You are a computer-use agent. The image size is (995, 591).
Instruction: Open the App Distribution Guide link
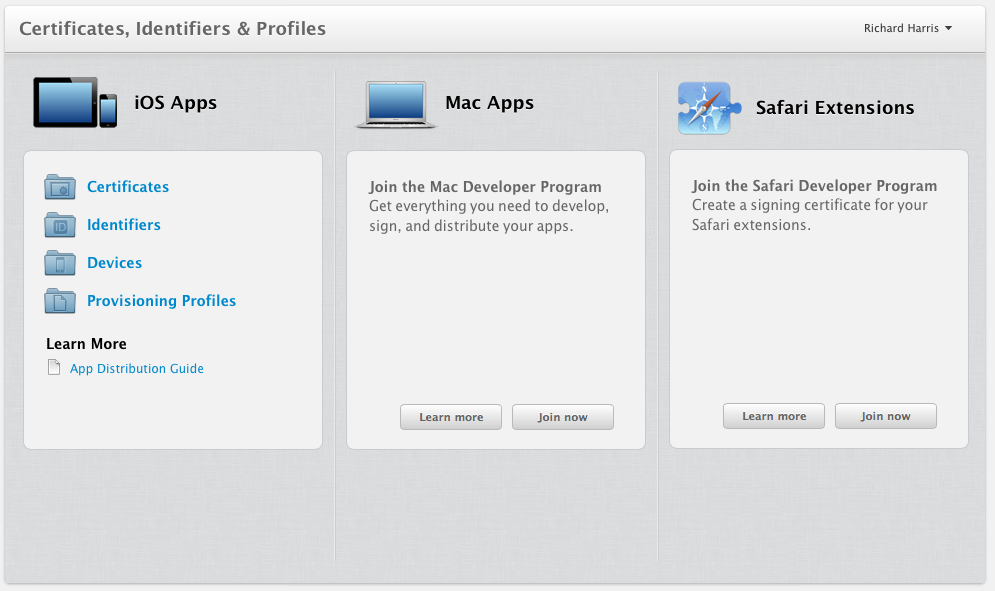click(136, 368)
